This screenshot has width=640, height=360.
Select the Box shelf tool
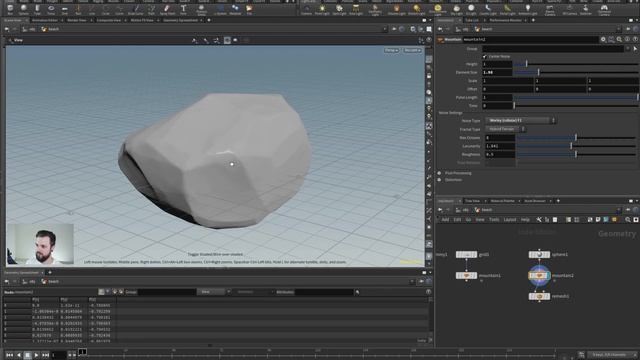click(10, 9)
